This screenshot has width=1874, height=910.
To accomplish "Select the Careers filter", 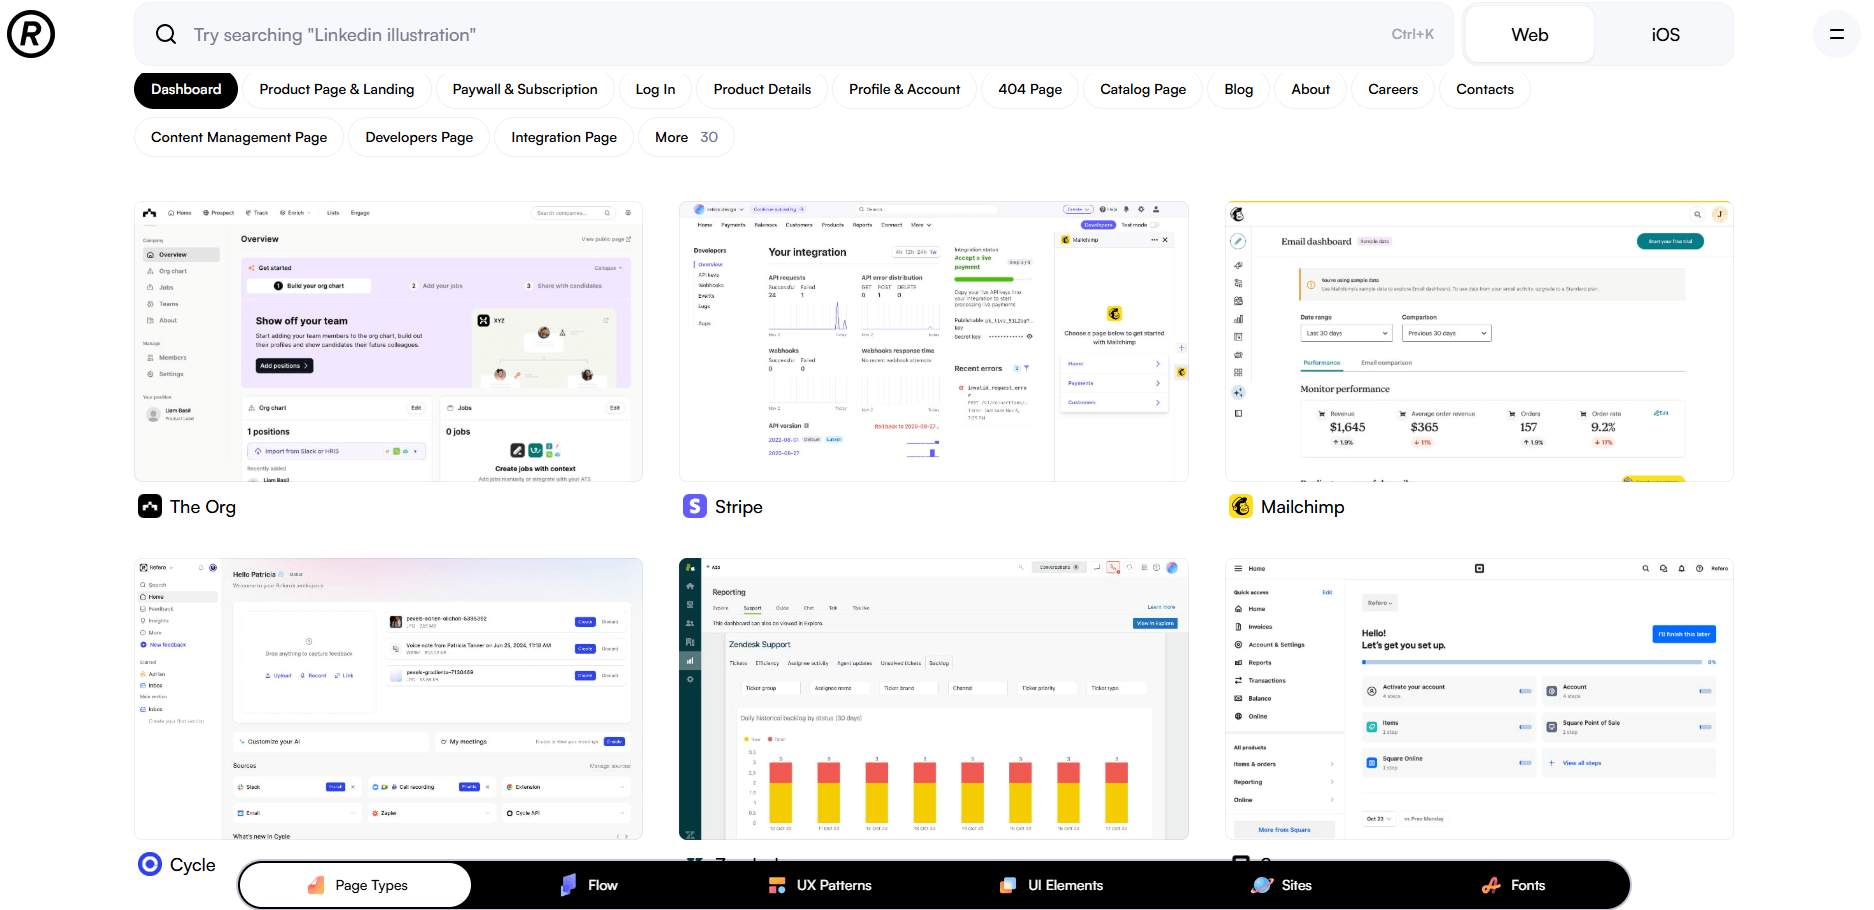I will pyautogui.click(x=1393, y=89).
